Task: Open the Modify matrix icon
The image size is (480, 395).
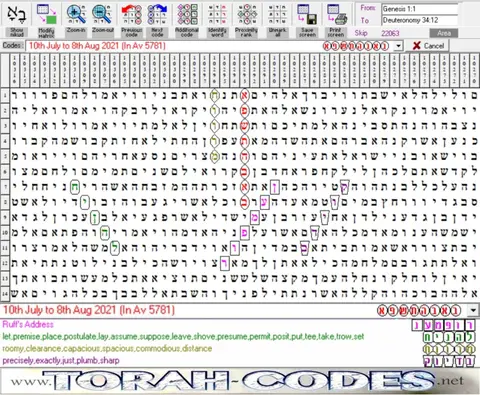Action: (46, 14)
